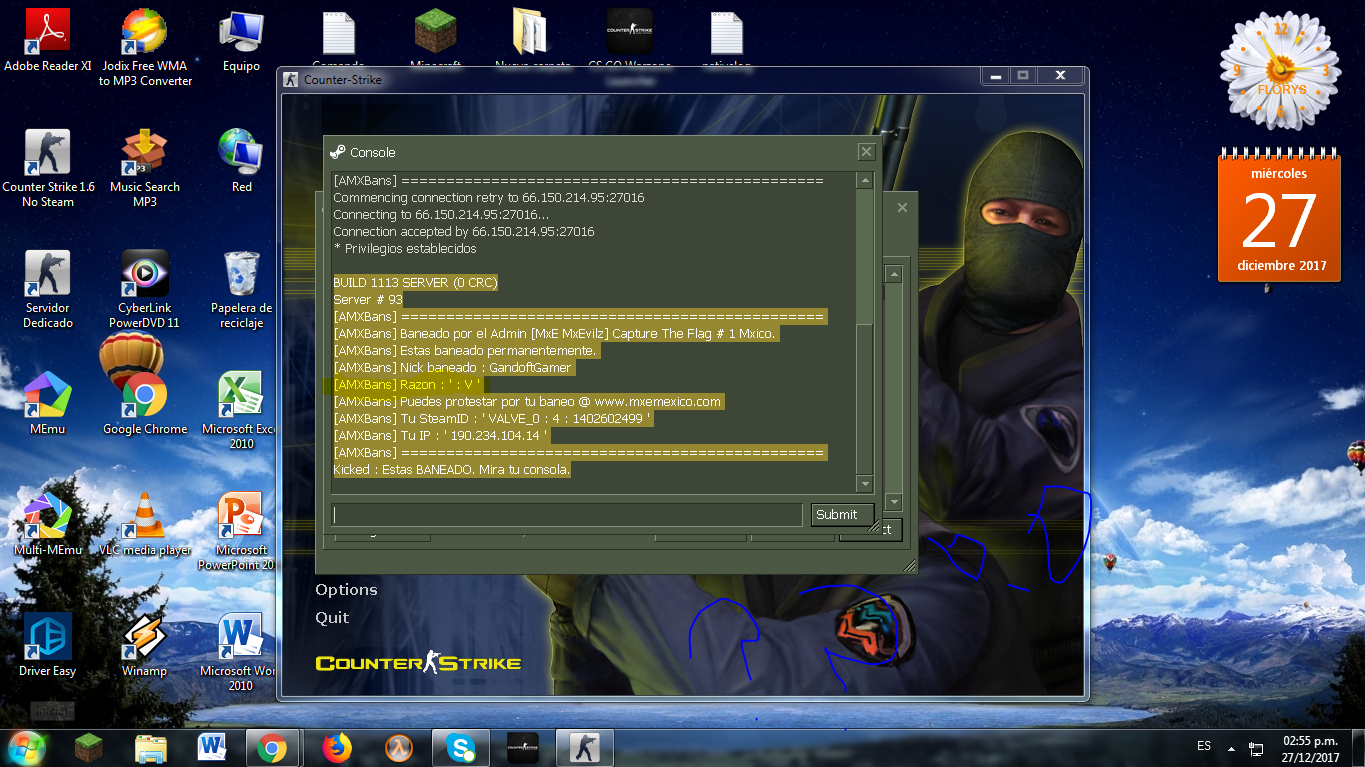Open Google Chrome desktop shortcut
Screen dimensions: 1365x767
tap(145, 404)
